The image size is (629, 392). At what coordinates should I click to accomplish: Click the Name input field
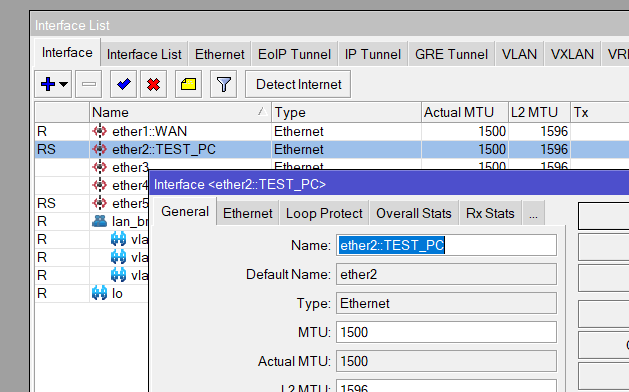point(446,245)
